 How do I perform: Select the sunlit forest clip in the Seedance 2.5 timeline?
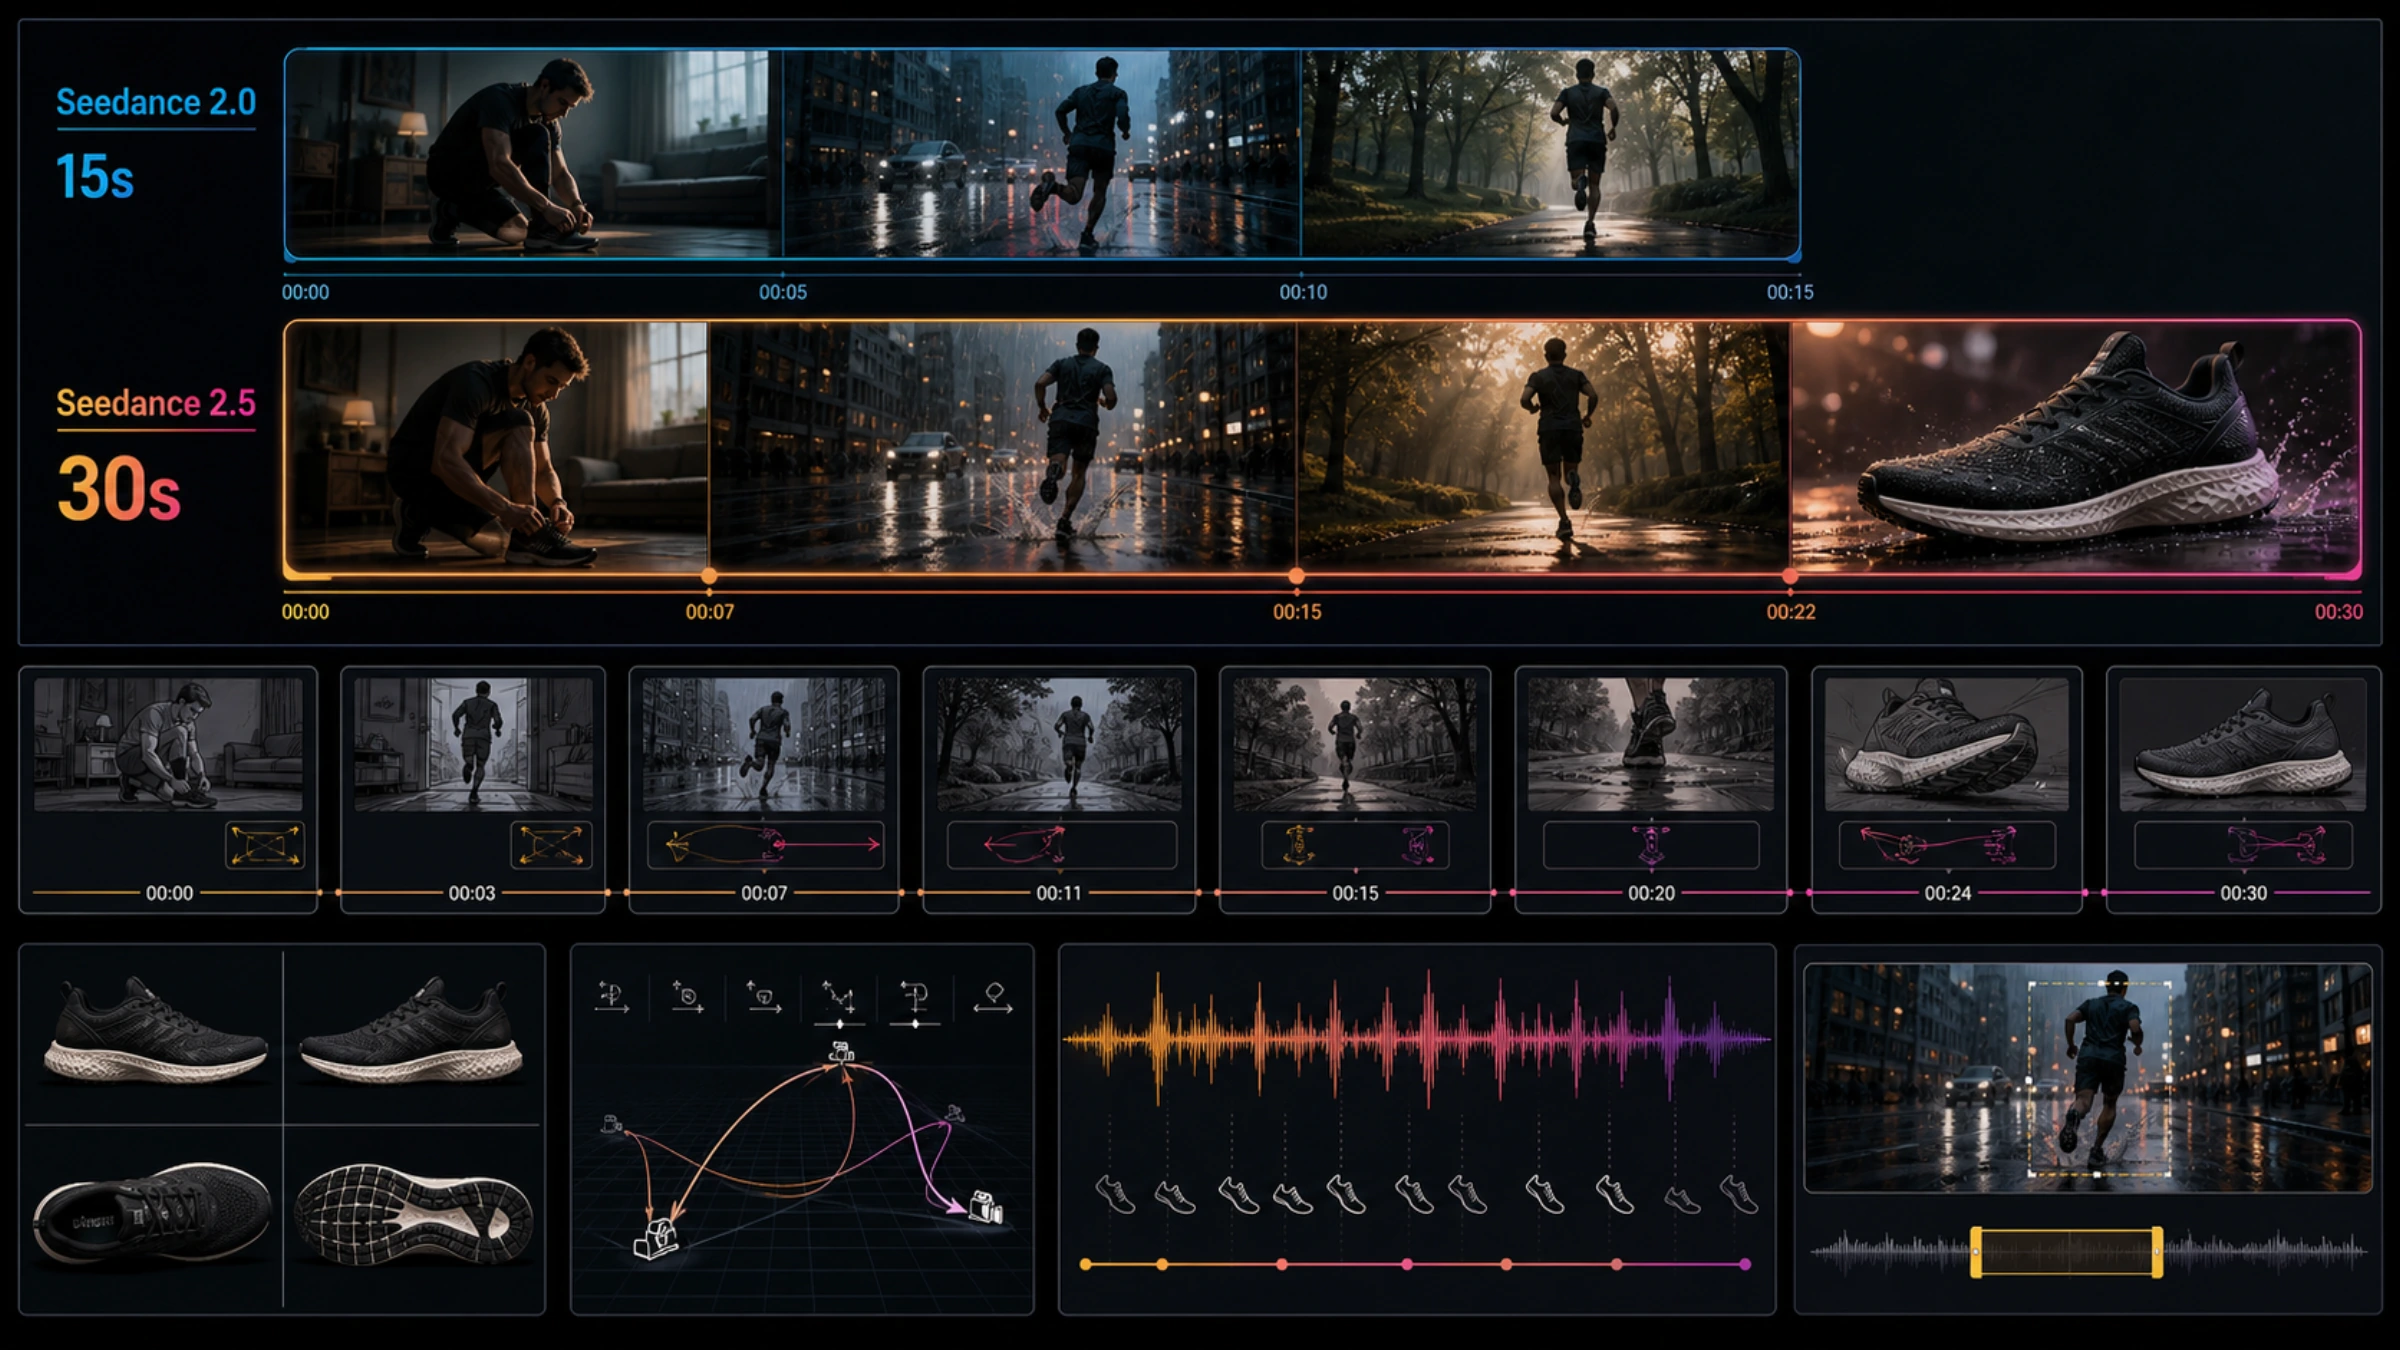point(1543,447)
